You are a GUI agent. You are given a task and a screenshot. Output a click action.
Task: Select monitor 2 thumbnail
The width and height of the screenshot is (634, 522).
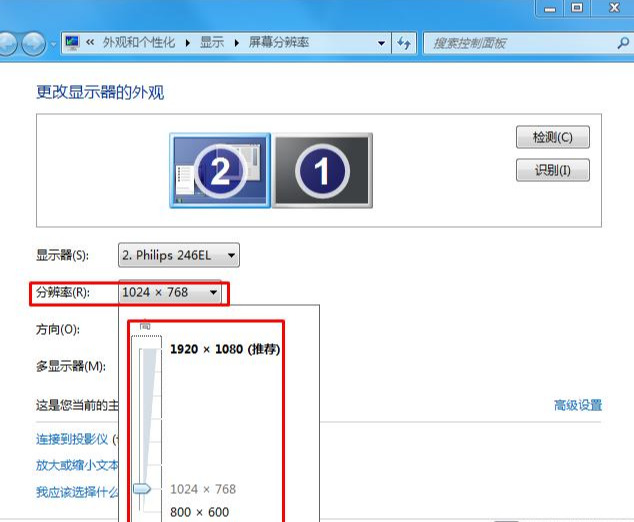pyautogui.click(x=220, y=171)
